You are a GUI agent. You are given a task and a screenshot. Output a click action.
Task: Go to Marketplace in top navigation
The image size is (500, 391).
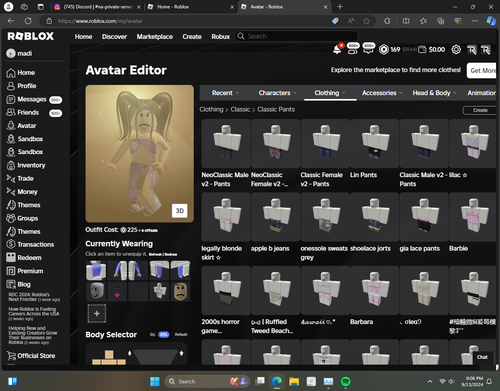point(155,37)
